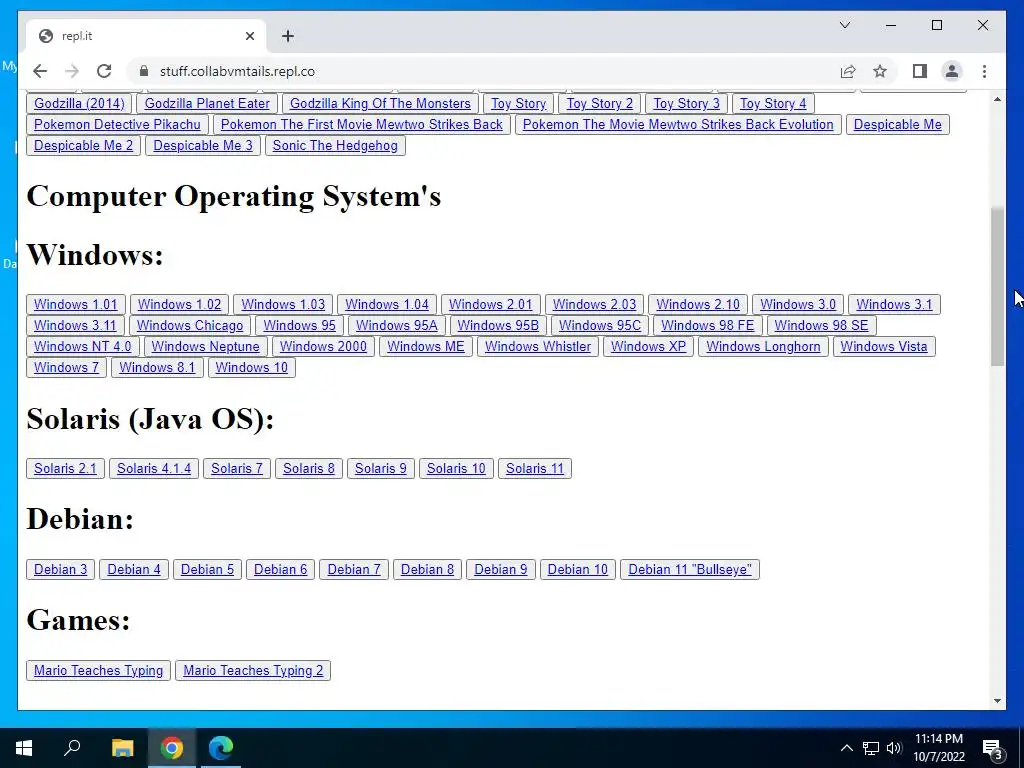Show hidden system tray icons
The image size is (1024, 768).
click(x=846, y=748)
